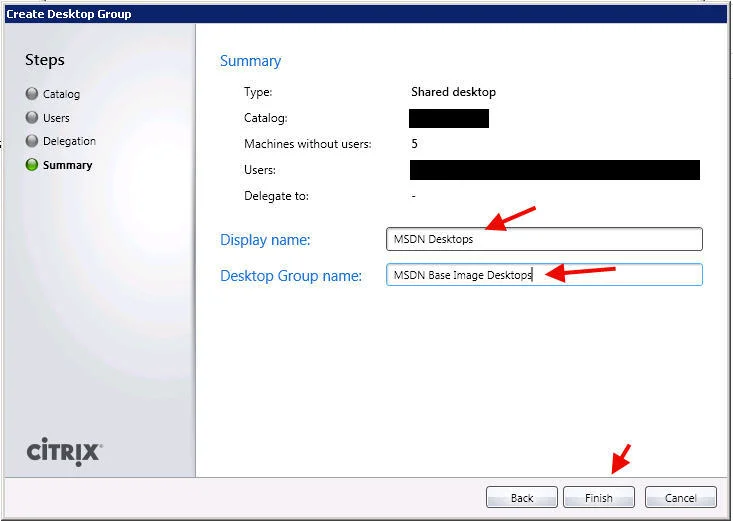Click the 'Shared desktop' type value
The width and height of the screenshot is (733, 521).
click(453, 92)
